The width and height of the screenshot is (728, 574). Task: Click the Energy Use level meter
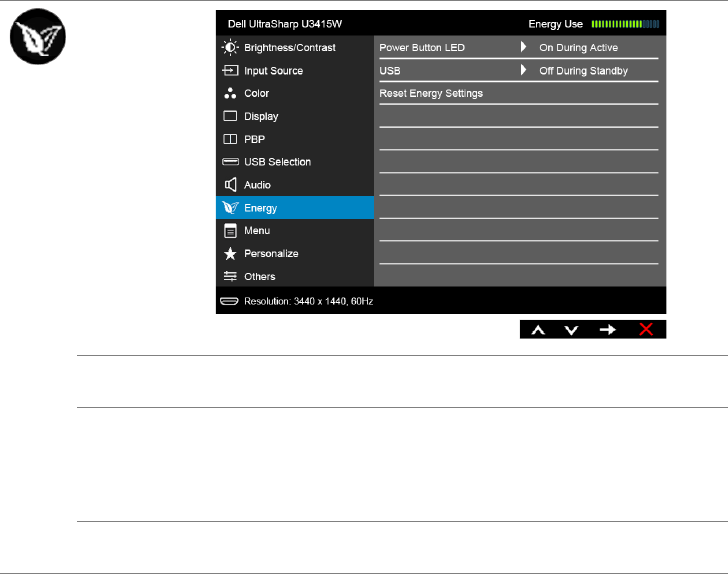[625, 24]
